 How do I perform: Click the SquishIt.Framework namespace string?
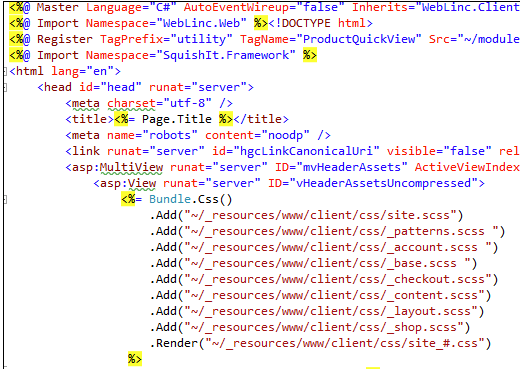(x=226, y=55)
